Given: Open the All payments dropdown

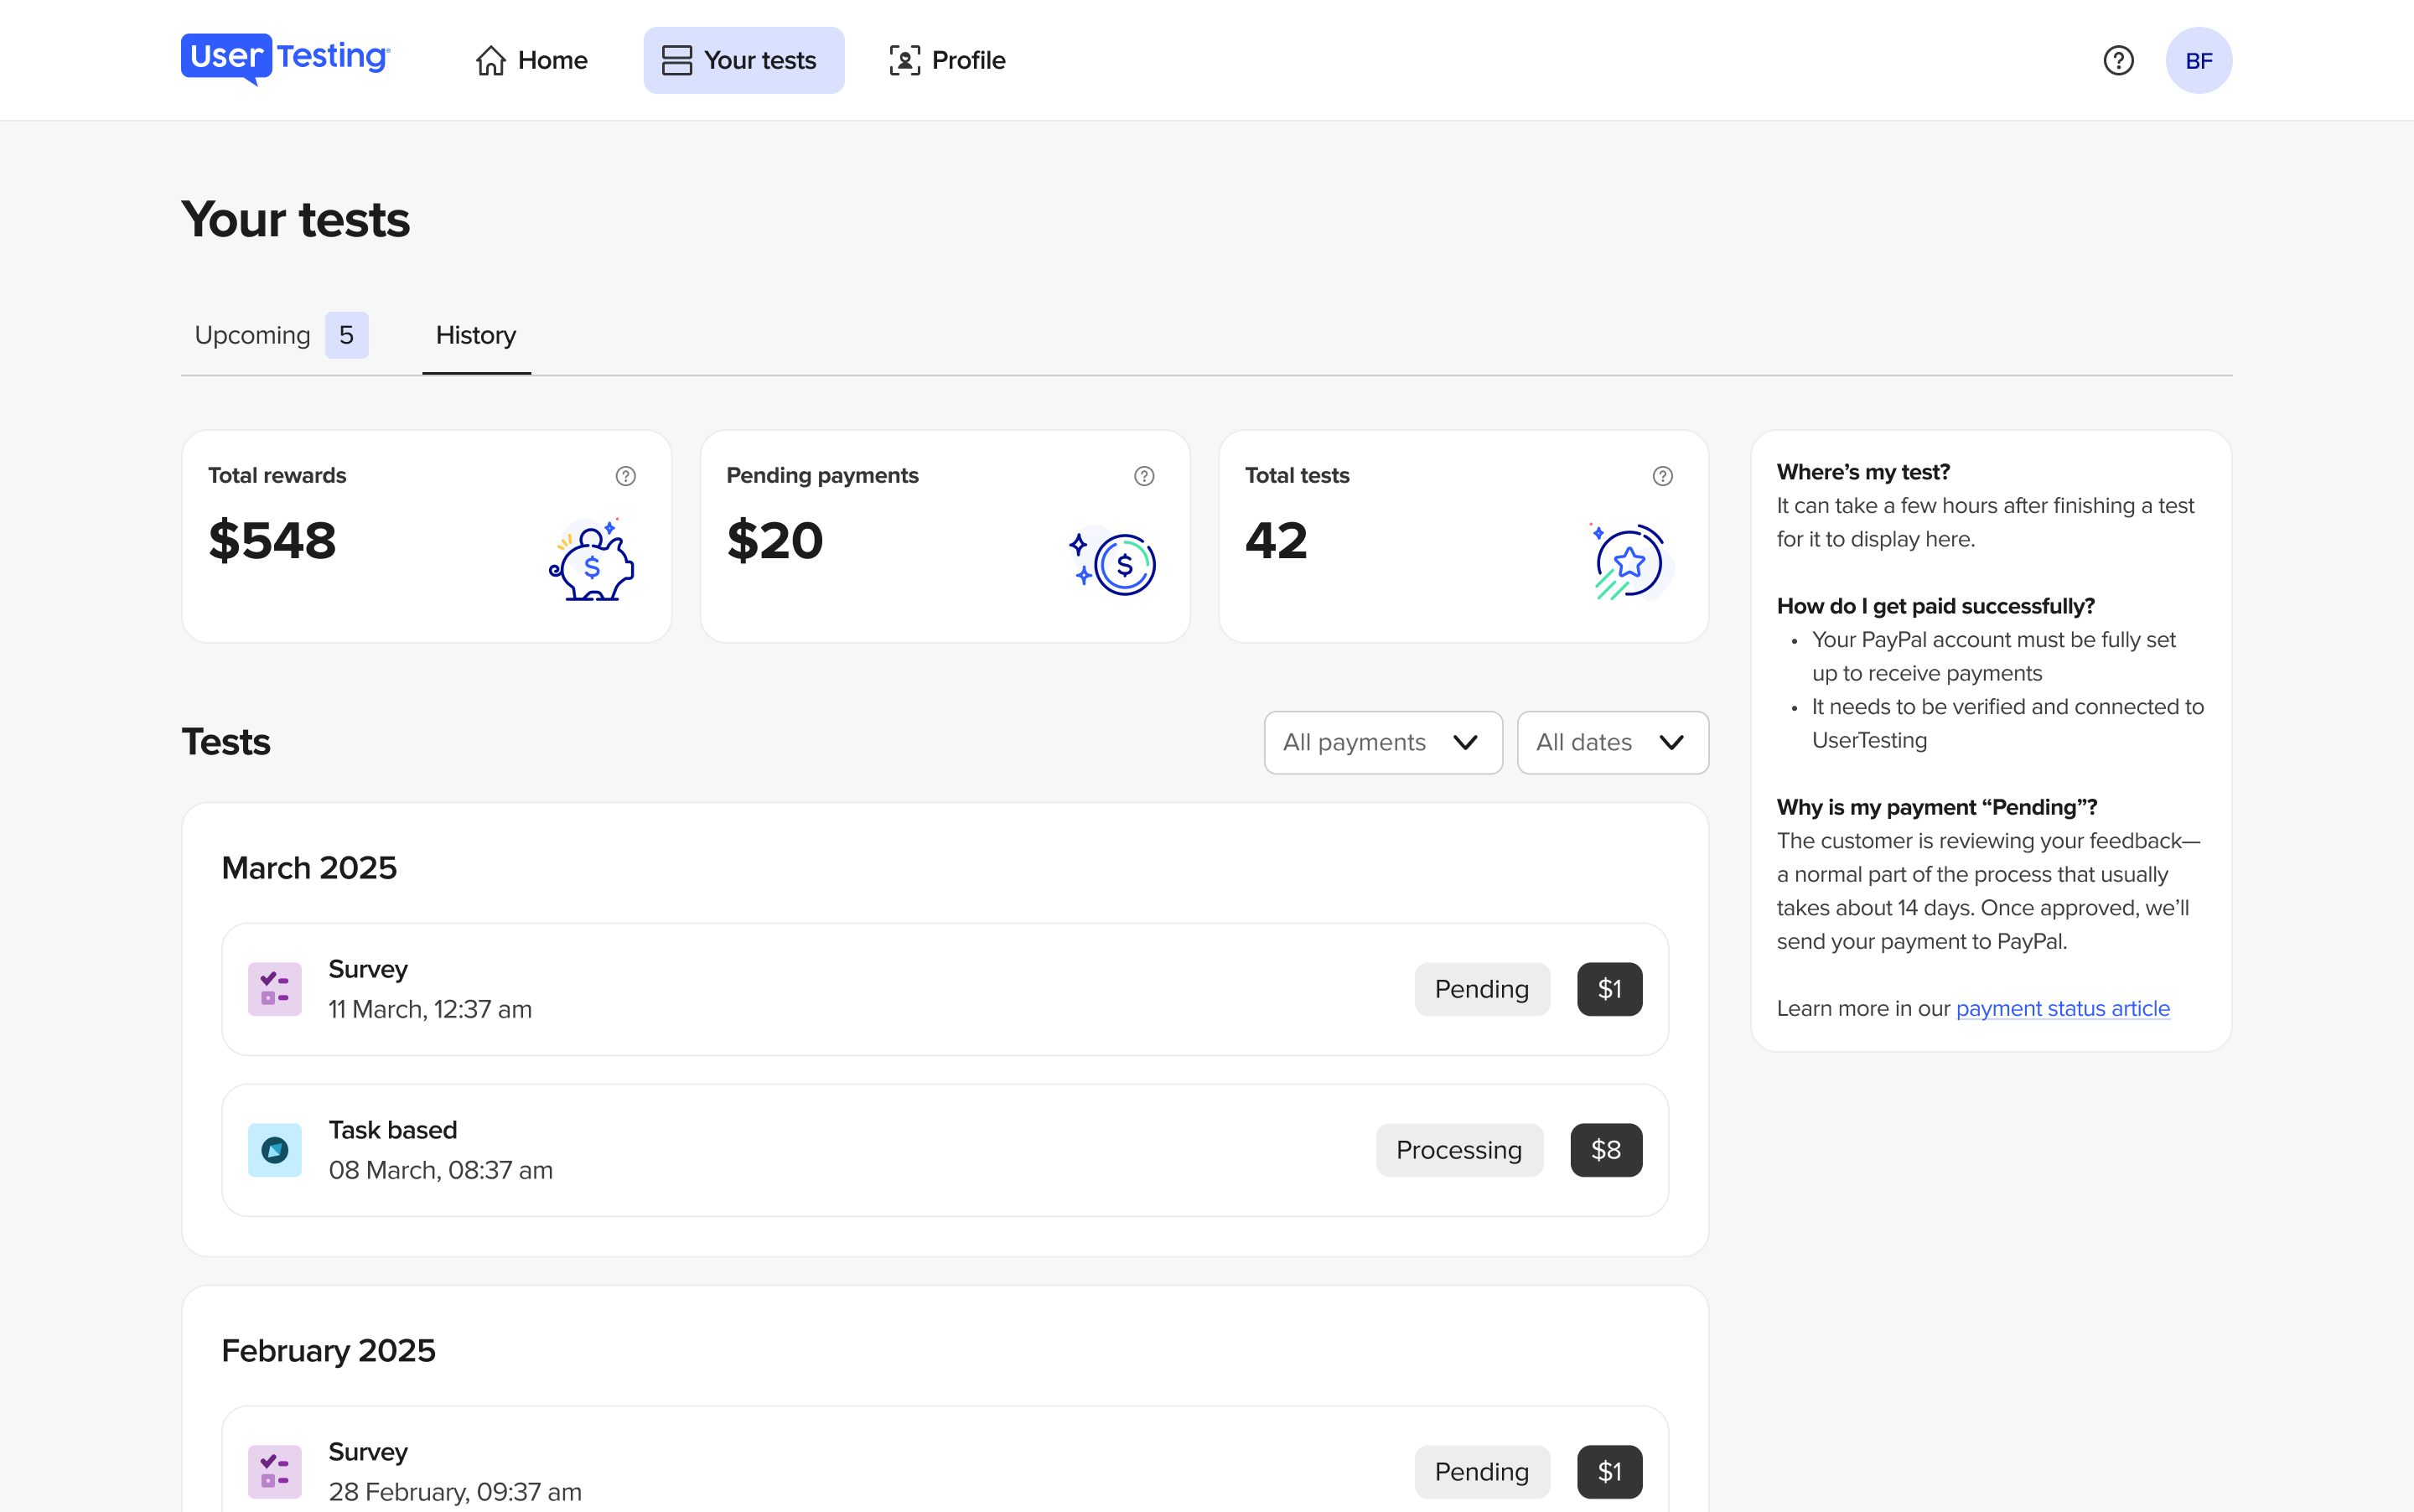Looking at the screenshot, I should (1382, 742).
